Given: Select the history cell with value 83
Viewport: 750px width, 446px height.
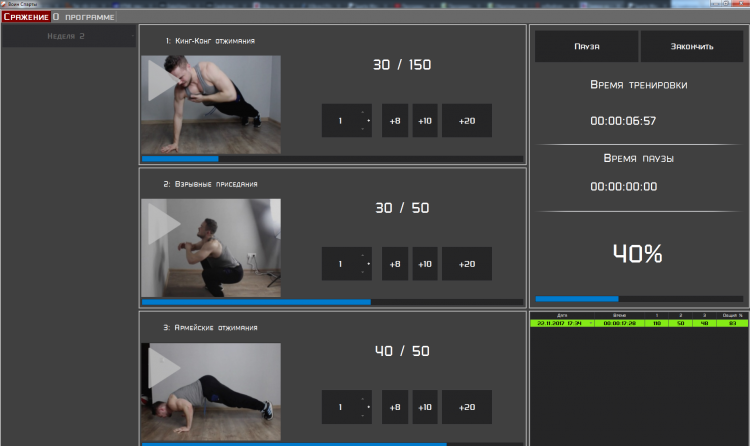Looking at the screenshot, I should [732, 323].
